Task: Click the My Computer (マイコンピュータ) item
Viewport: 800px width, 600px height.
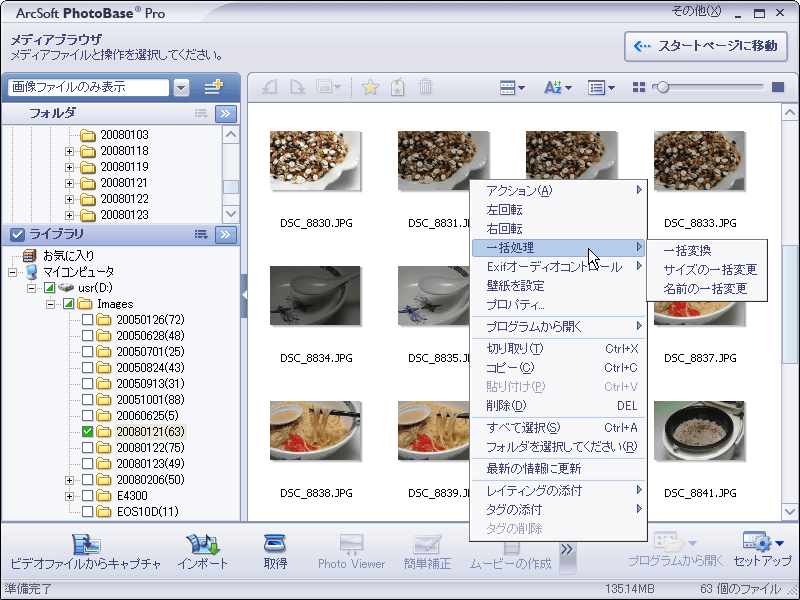Action: pyautogui.click(x=79, y=271)
